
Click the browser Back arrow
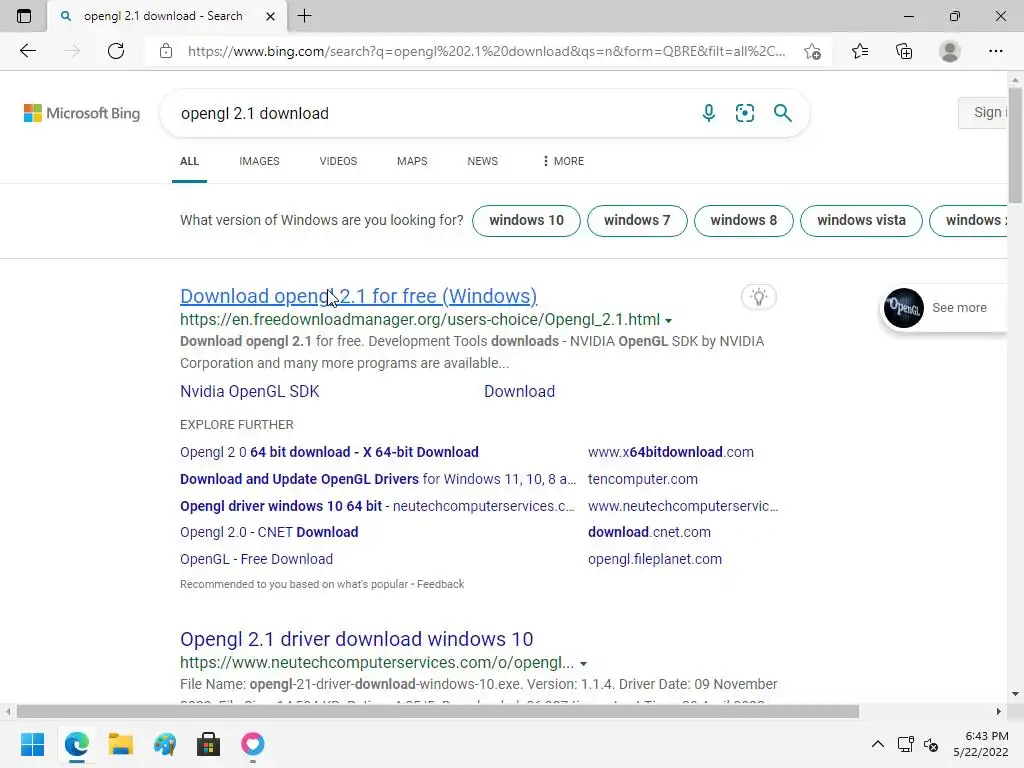[27, 51]
